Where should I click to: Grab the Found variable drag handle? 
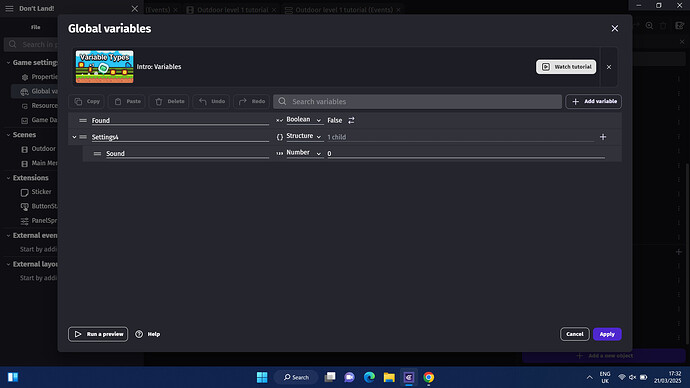pyautogui.click(x=83, y=120)
